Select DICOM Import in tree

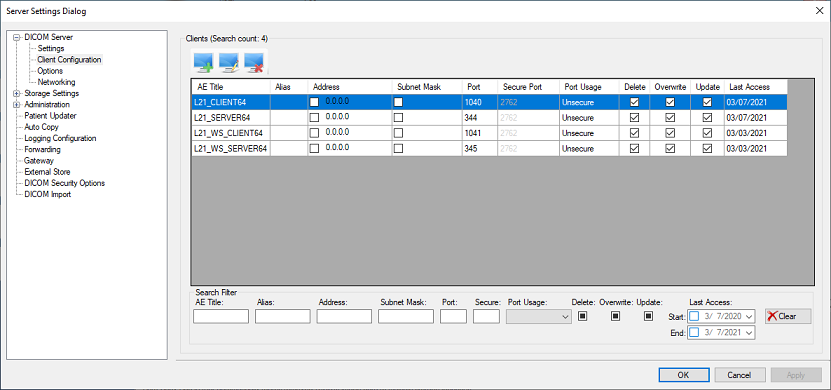[48, 194]
